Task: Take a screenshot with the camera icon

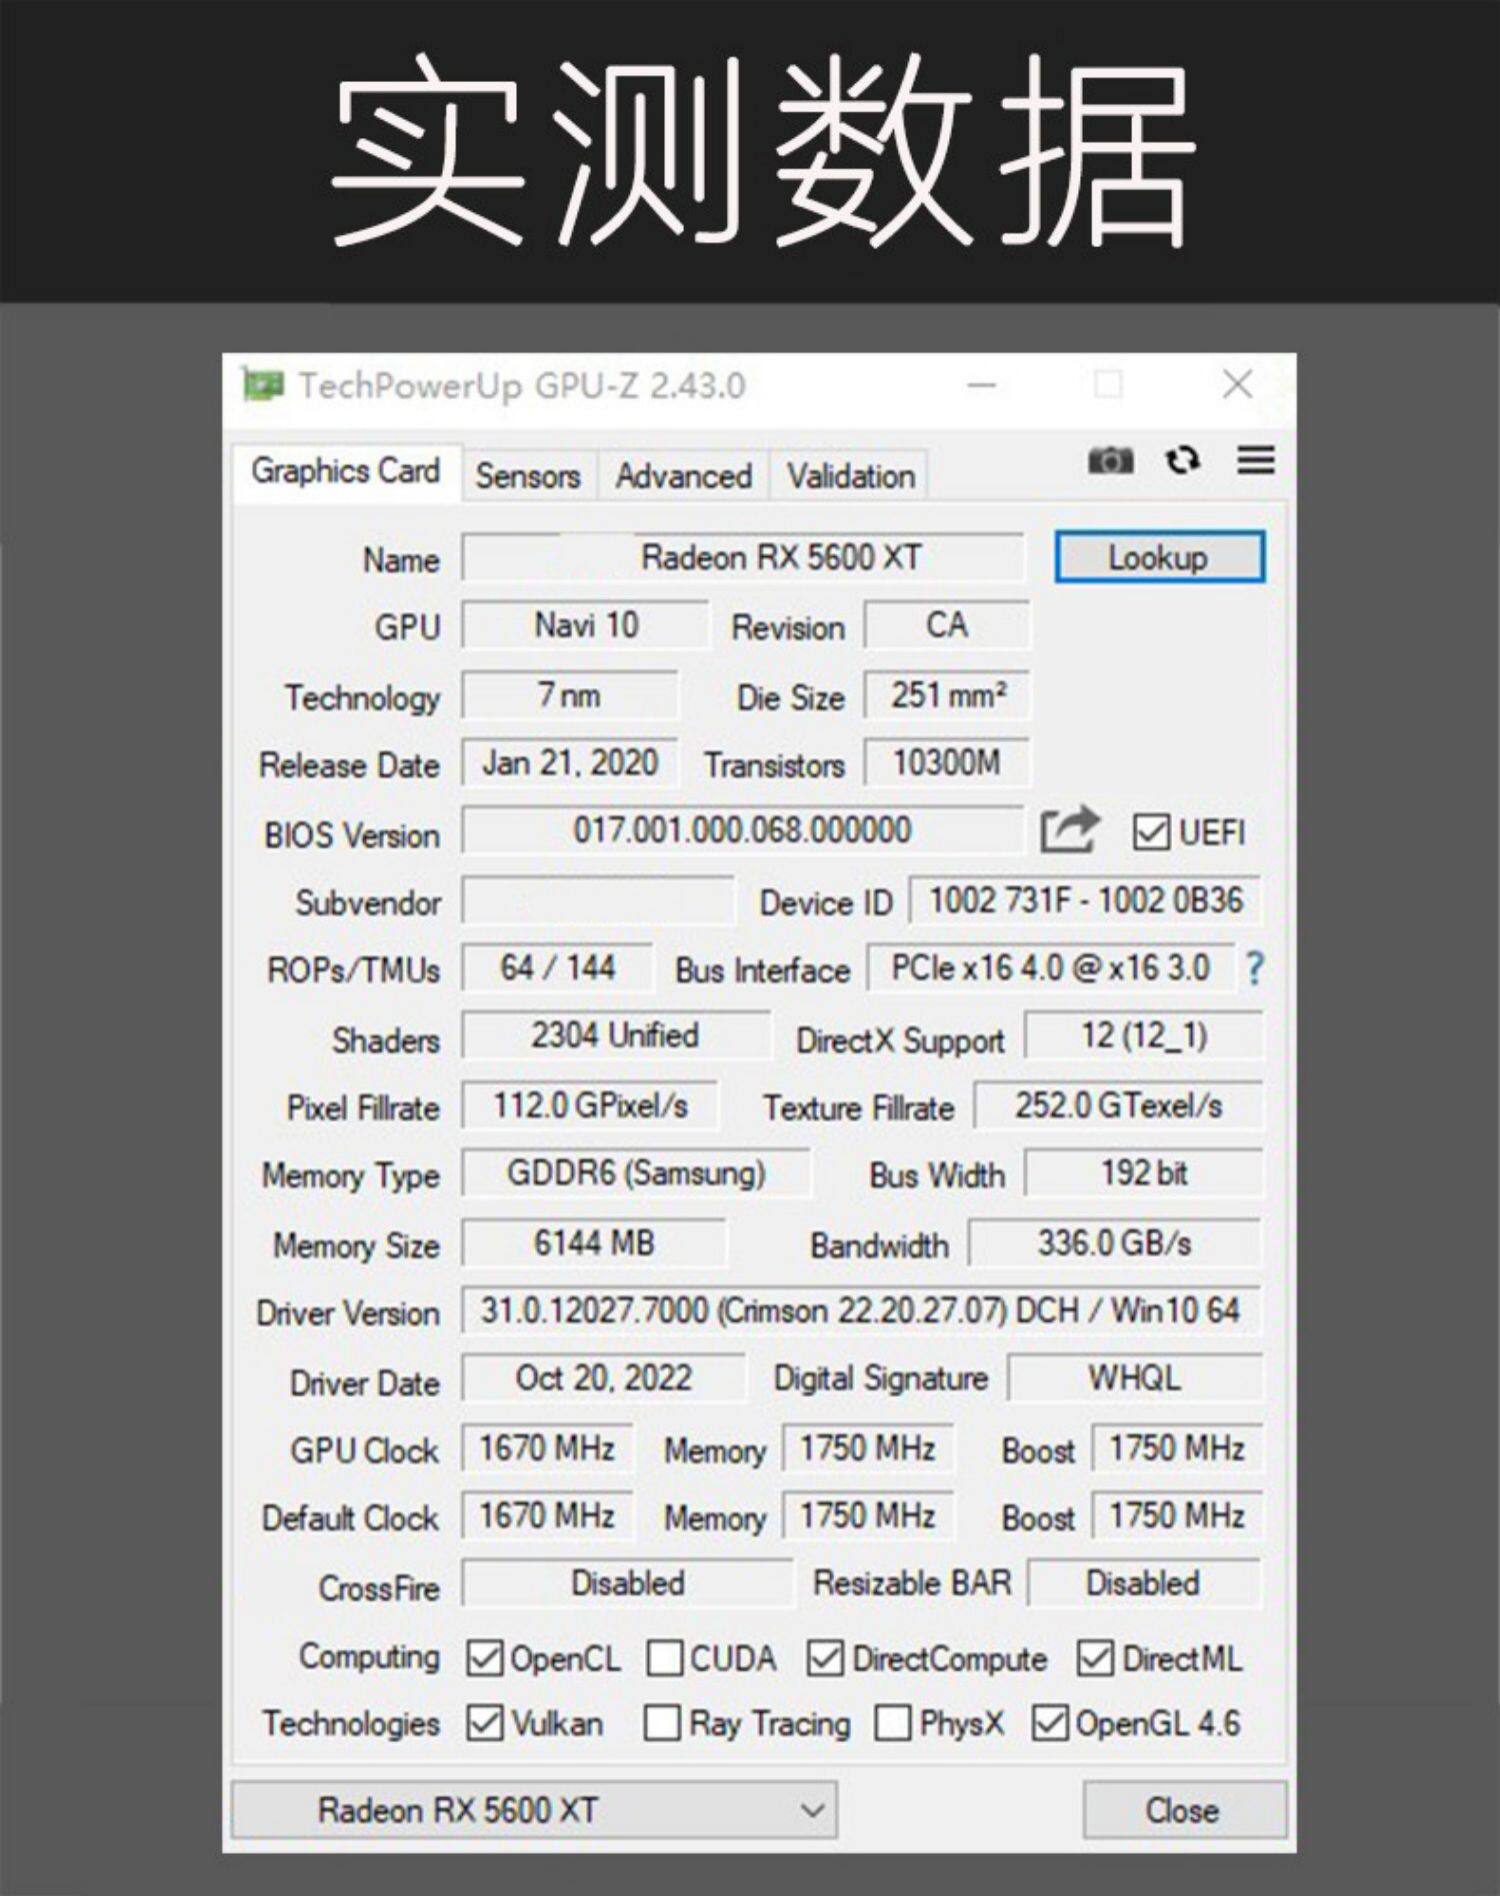Action: pyautogui.click(x=1111, y=460)
